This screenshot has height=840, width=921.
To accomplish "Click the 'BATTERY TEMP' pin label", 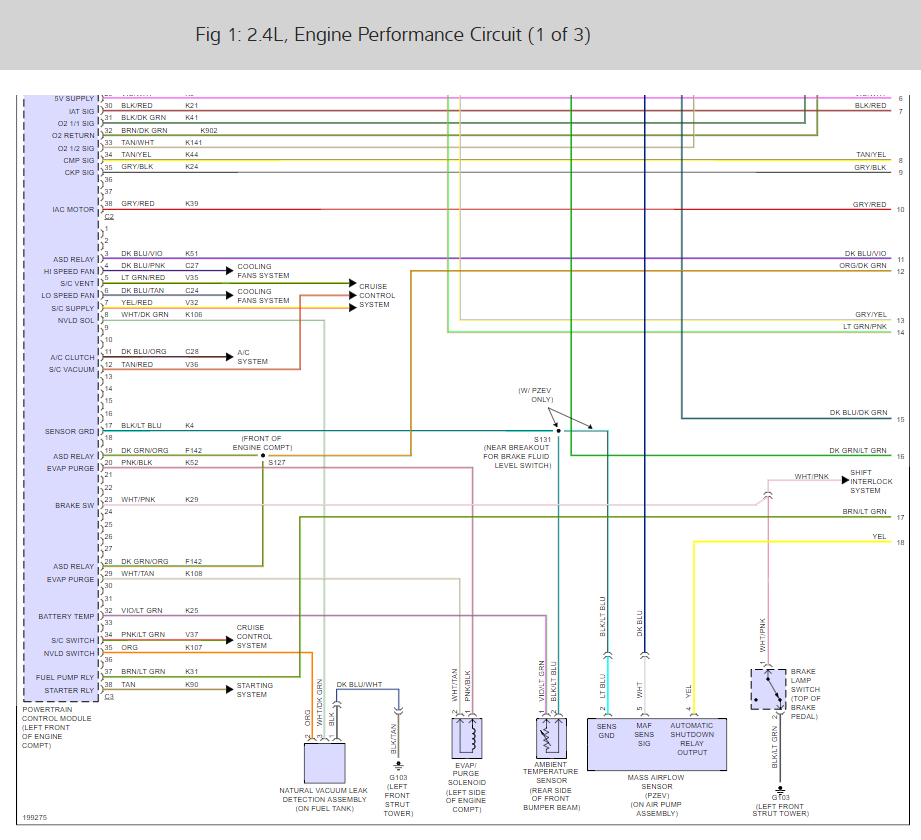I will click(x=66, y=617).
